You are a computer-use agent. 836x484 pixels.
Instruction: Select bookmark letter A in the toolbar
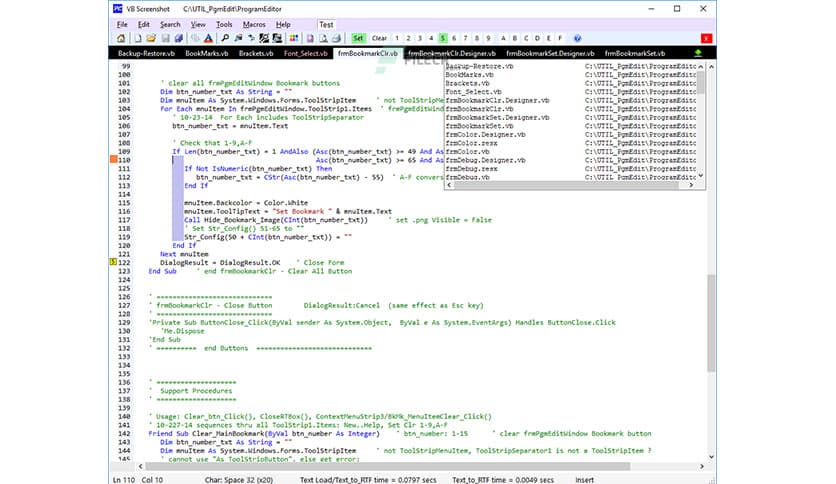pyautogui.click(x=503, y=38)
